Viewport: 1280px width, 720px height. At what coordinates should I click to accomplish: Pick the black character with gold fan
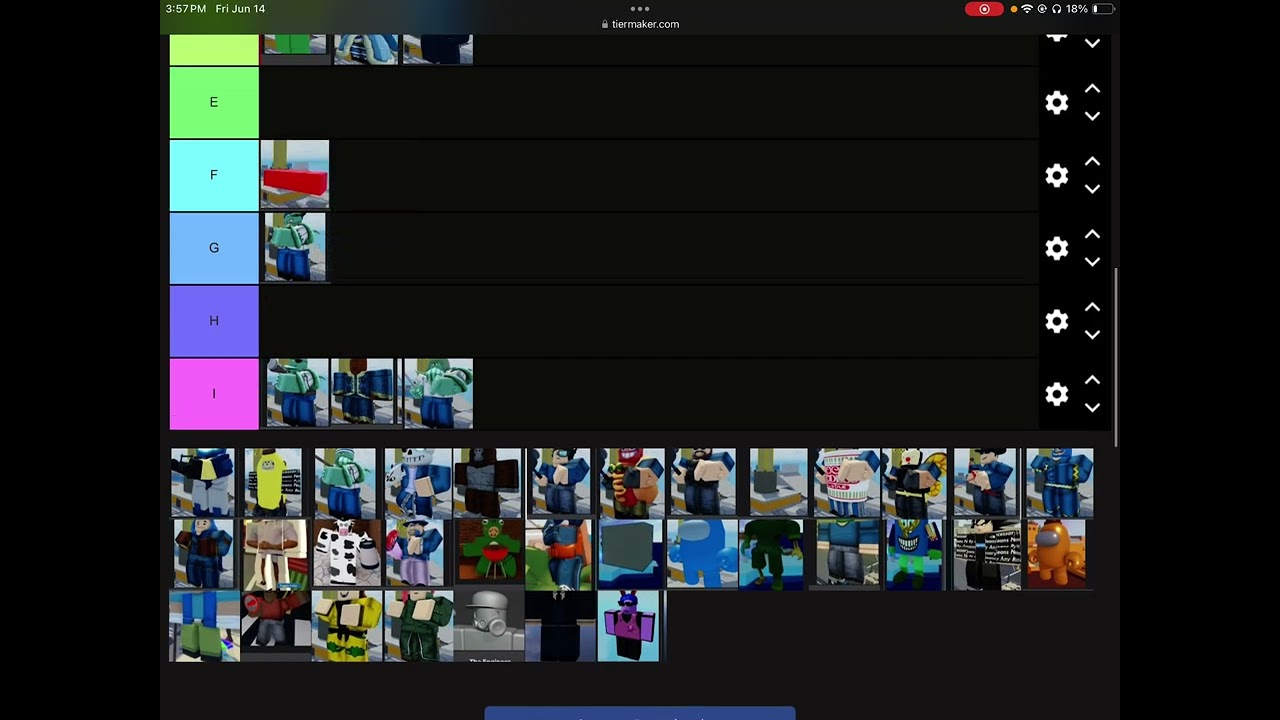(916, 483)
